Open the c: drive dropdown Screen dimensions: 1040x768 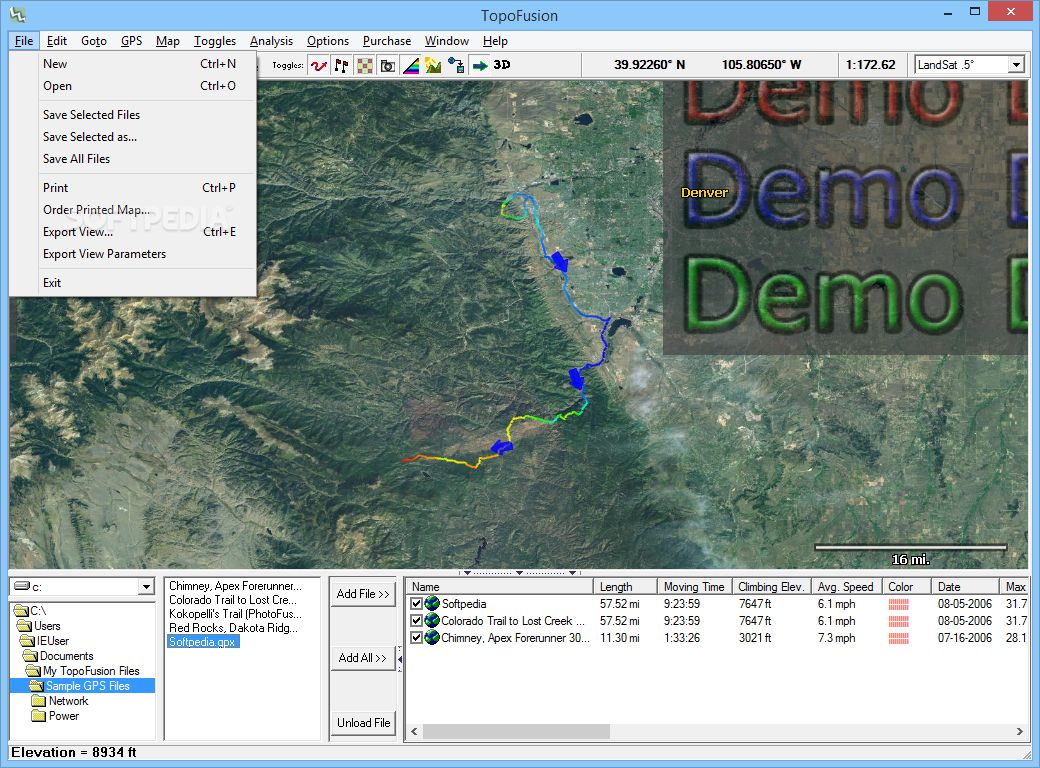[x=147, y=587]
